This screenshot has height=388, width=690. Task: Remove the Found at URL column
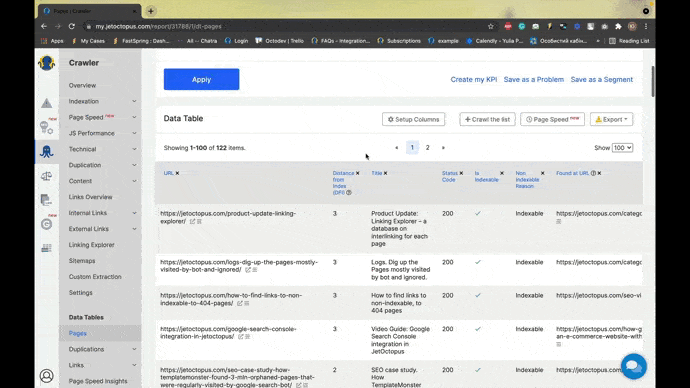[x=599, y=173]
